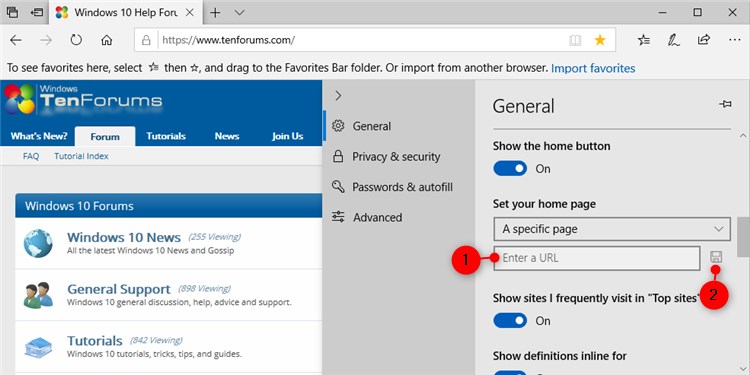The image size is (750, 375).
Task: Click the settings pane scrollbar thumb
Action: click(x=744, y=237)
